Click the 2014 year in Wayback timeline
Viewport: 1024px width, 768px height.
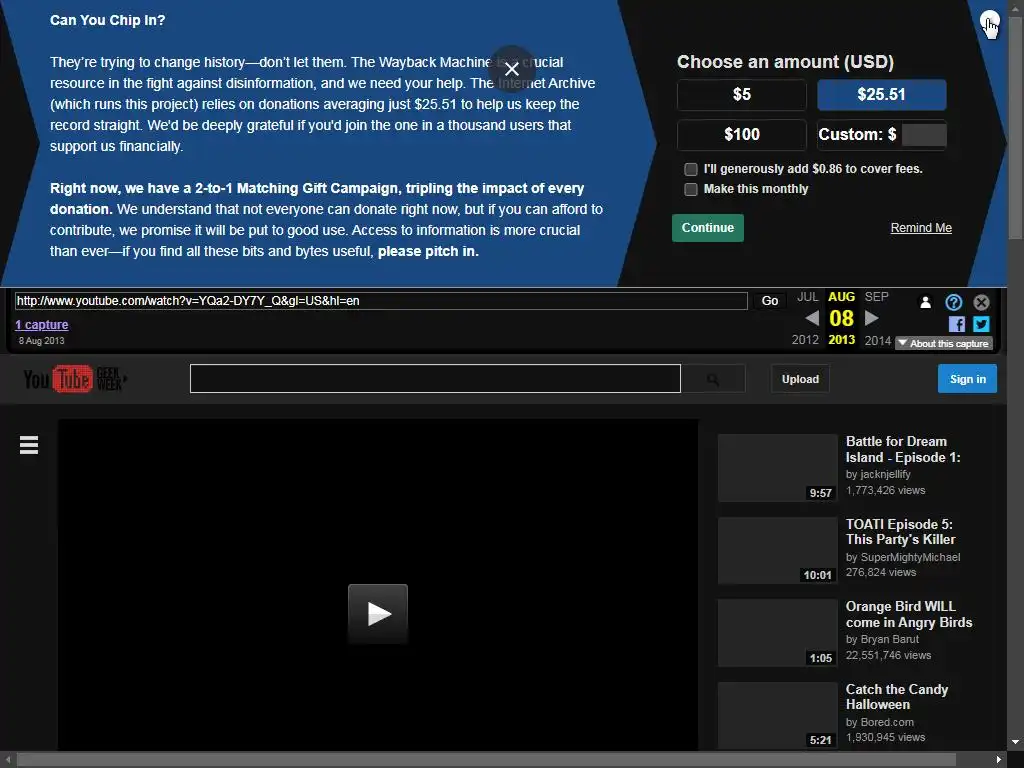click(878, 340)
